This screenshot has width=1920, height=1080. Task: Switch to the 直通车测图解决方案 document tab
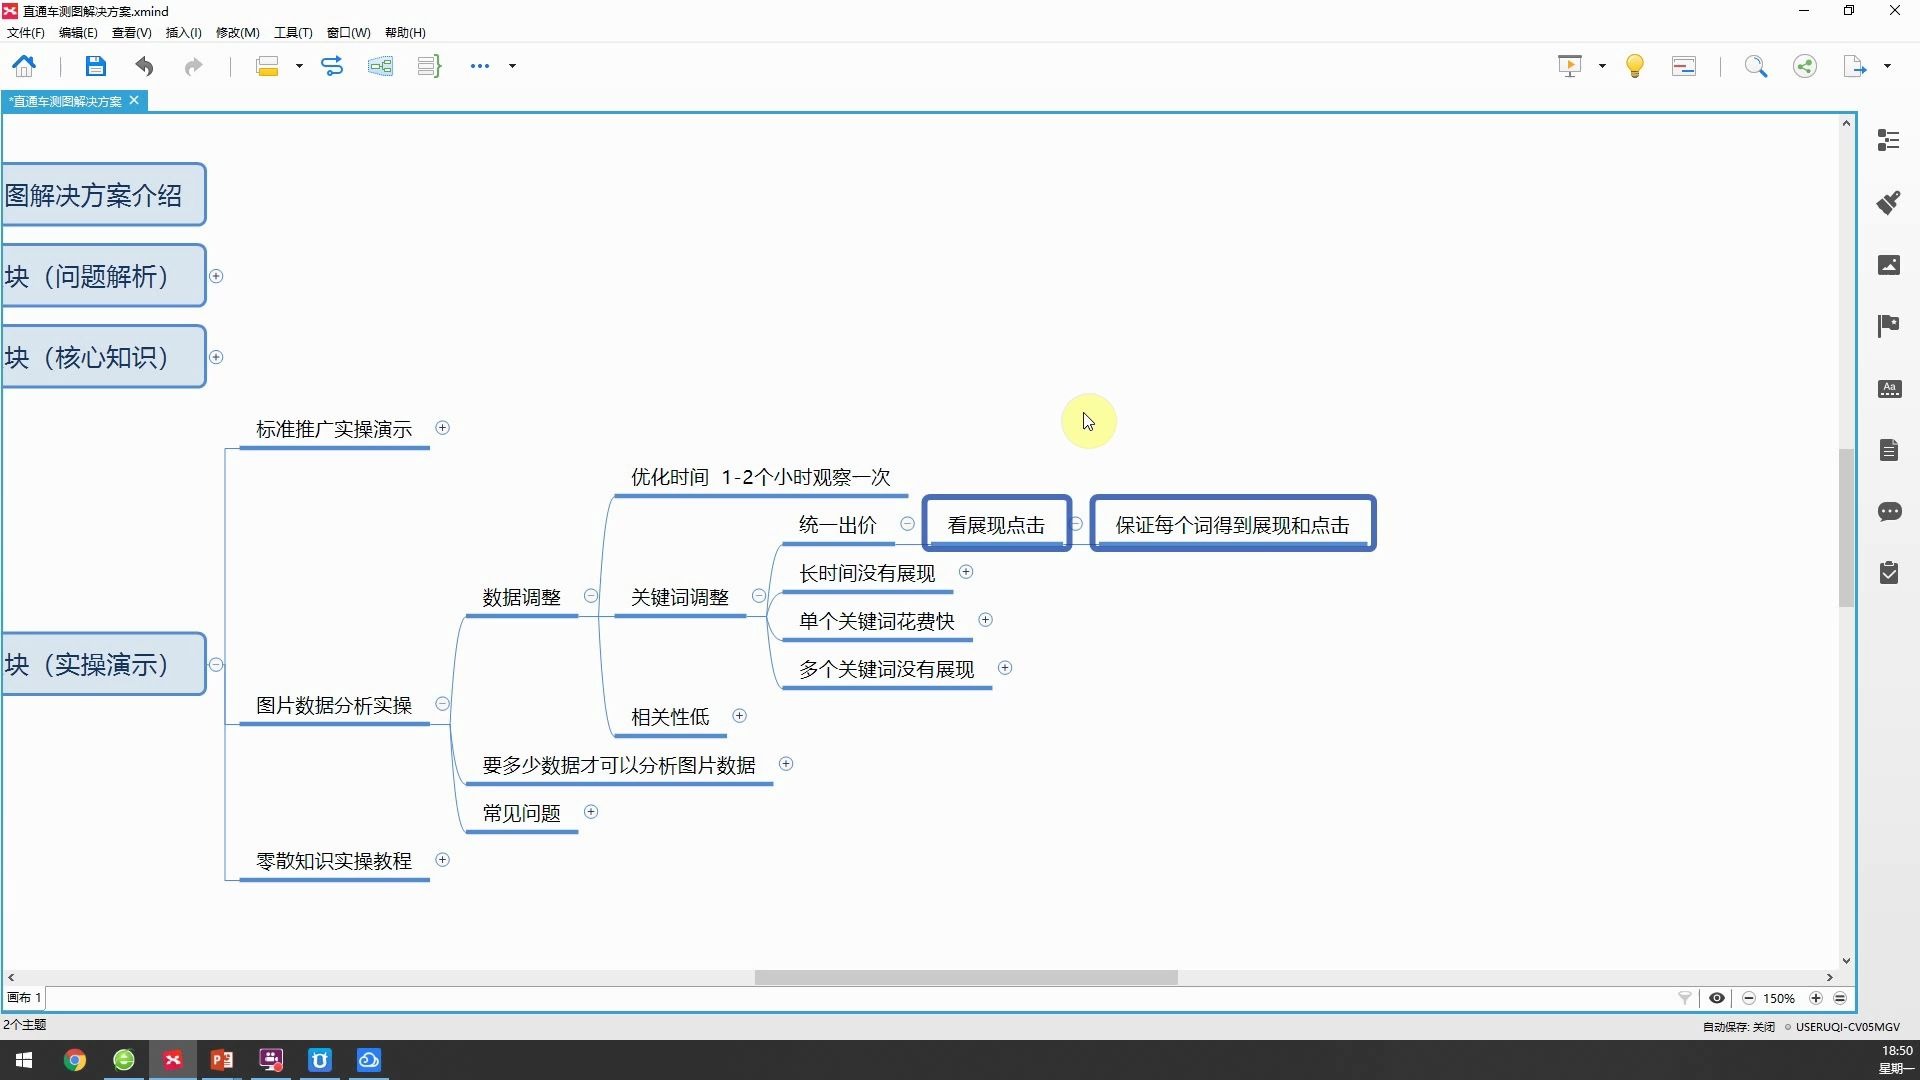pyautogui.click(x=63, y=100)
